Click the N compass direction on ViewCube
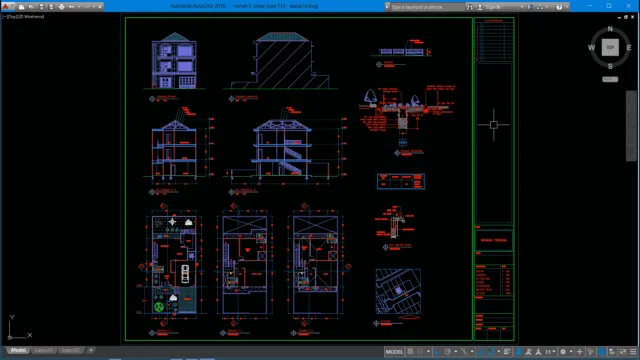The height and width of the screenshot is (360, 640). [610, 29]
